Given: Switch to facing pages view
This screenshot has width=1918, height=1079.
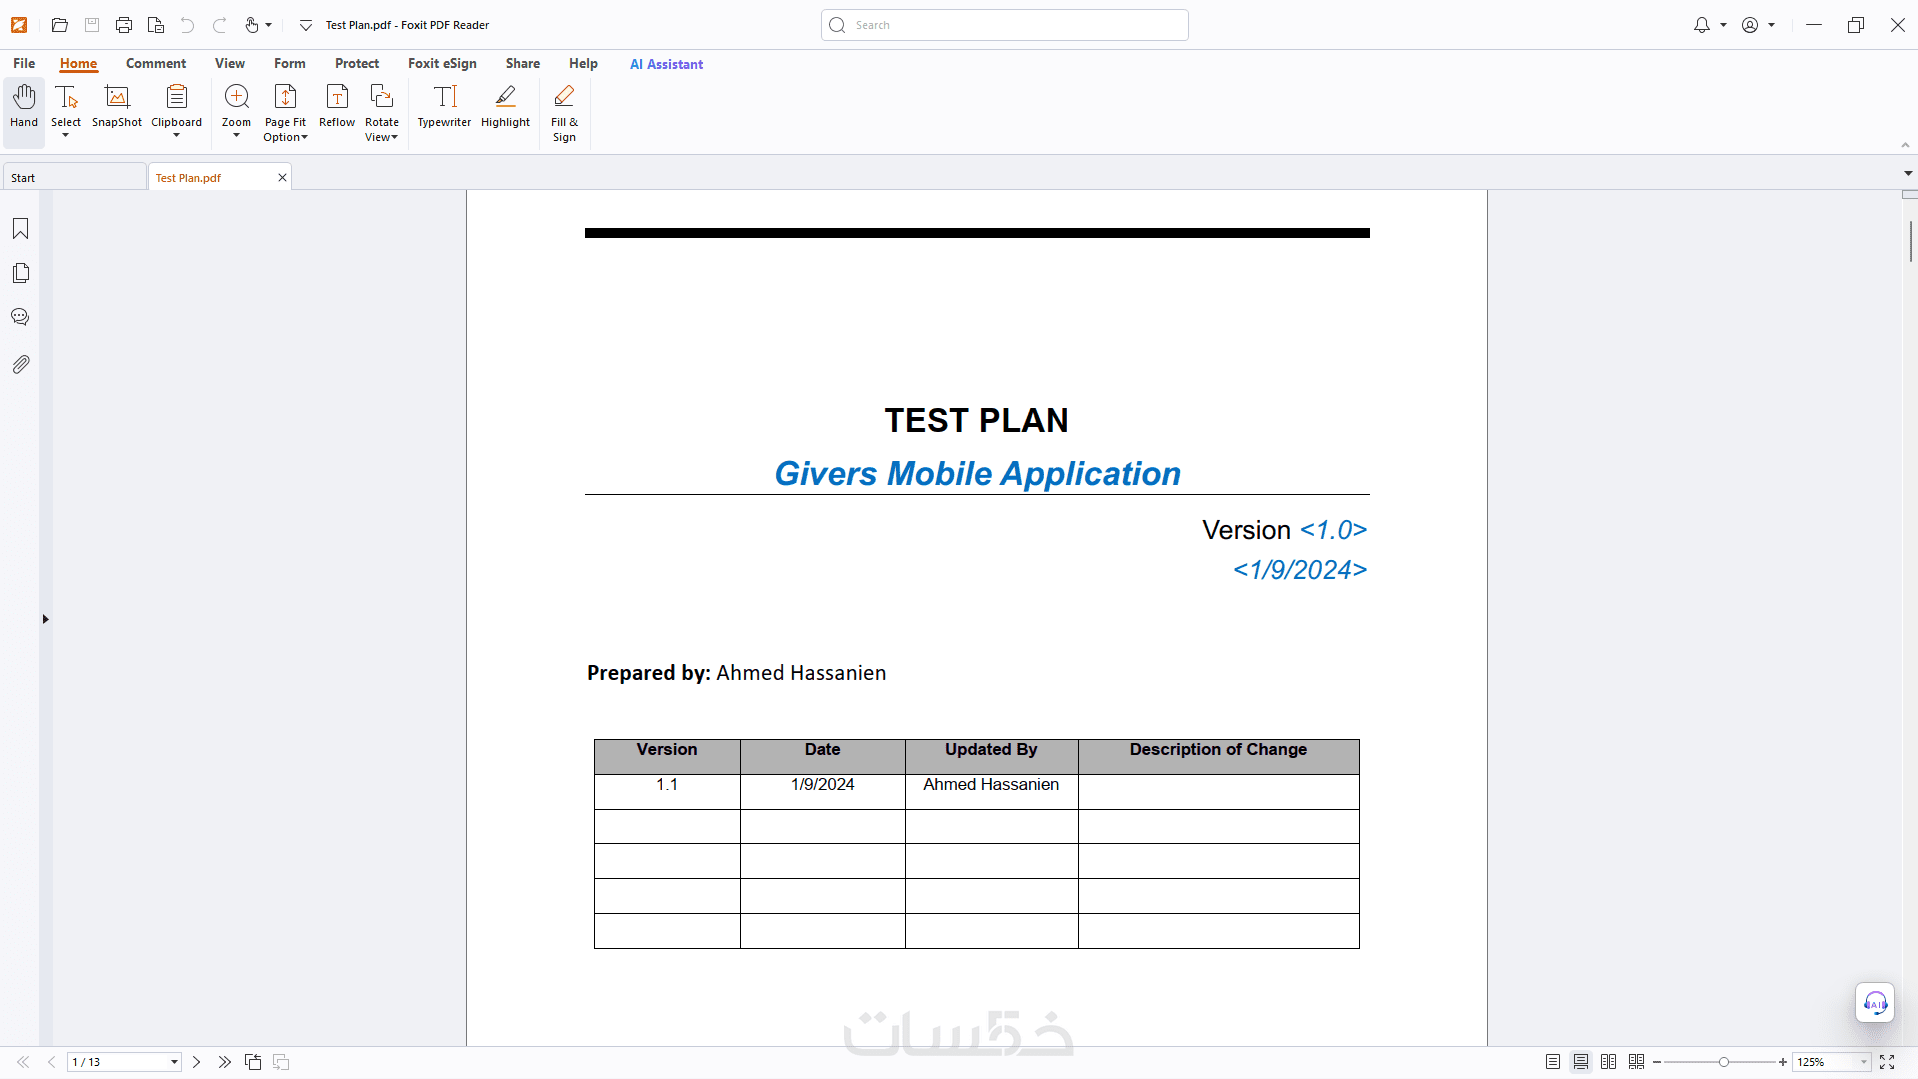Looking at the screenshot, I should tap(1609, 1062).
